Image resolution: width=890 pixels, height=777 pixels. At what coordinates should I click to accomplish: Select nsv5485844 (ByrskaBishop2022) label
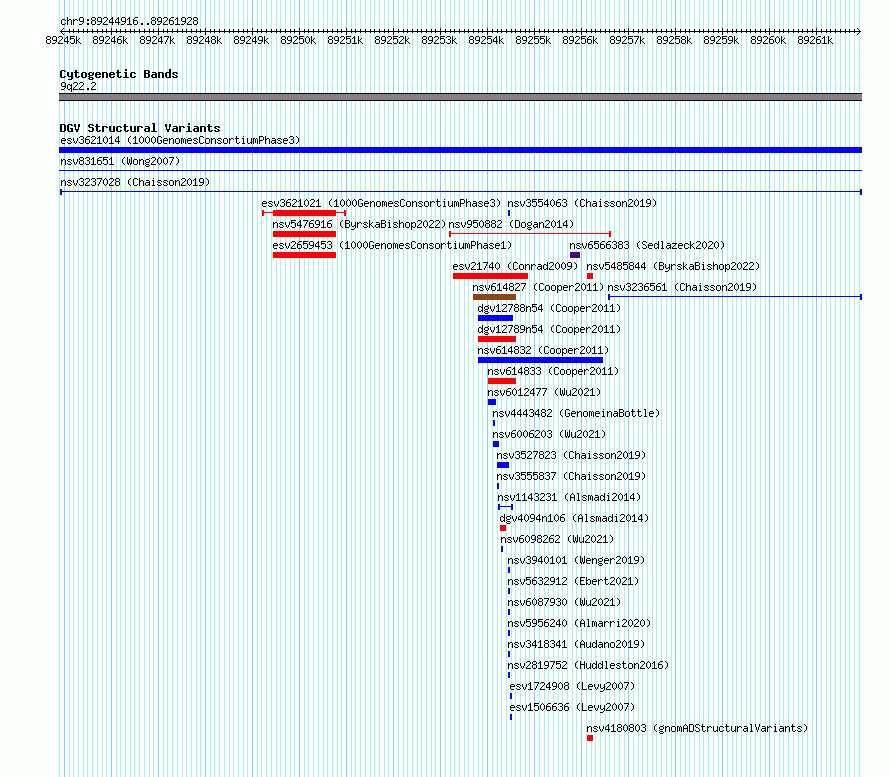pyautogui.click(x=673, y=266)
